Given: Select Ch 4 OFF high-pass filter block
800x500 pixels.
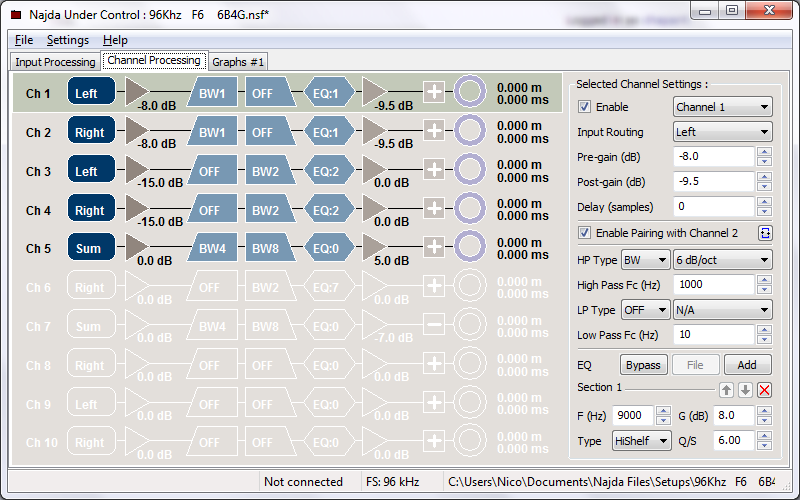Looking at the screenshot, I should click(x=212, y=209).
